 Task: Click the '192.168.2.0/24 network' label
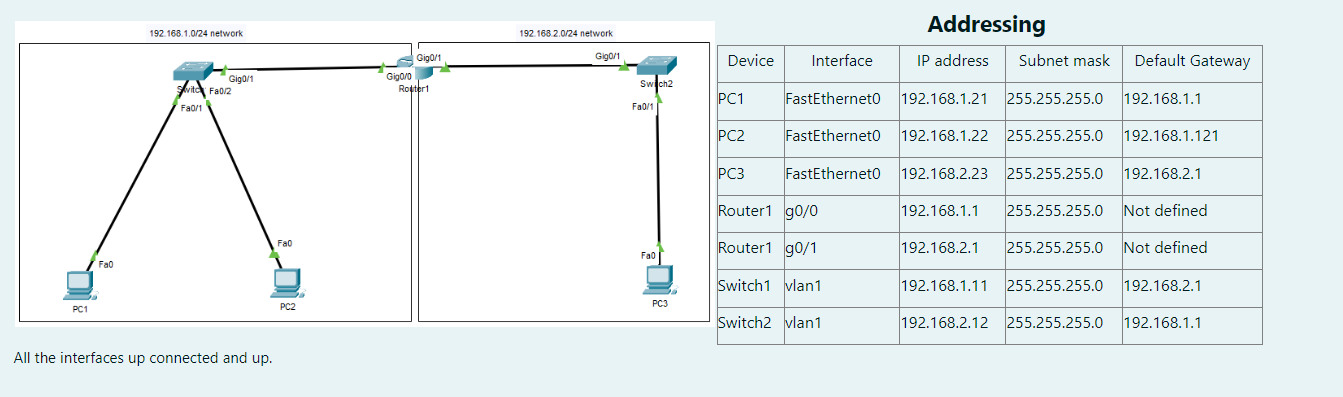coord(566,33)
